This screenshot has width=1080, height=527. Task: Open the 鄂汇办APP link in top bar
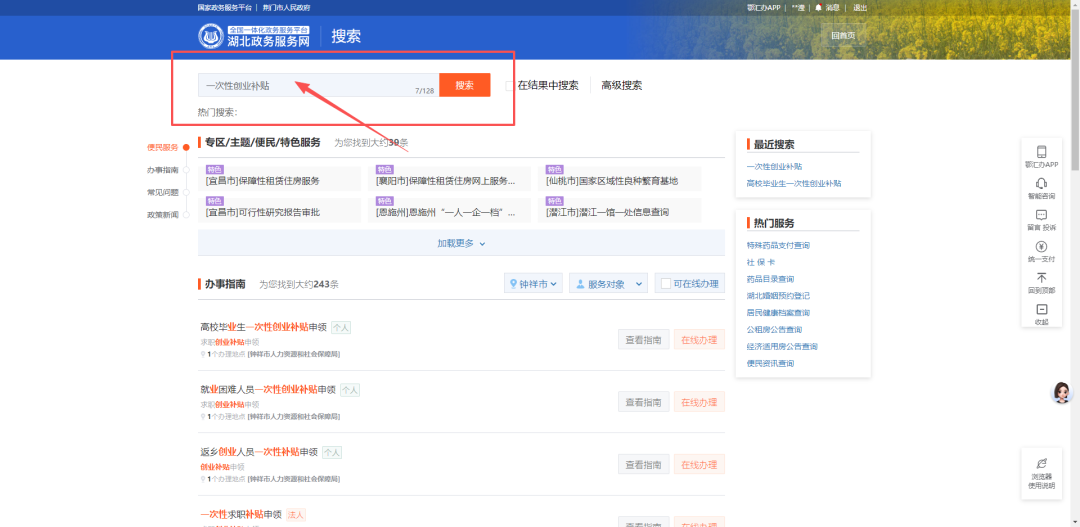tap(763, 8)
